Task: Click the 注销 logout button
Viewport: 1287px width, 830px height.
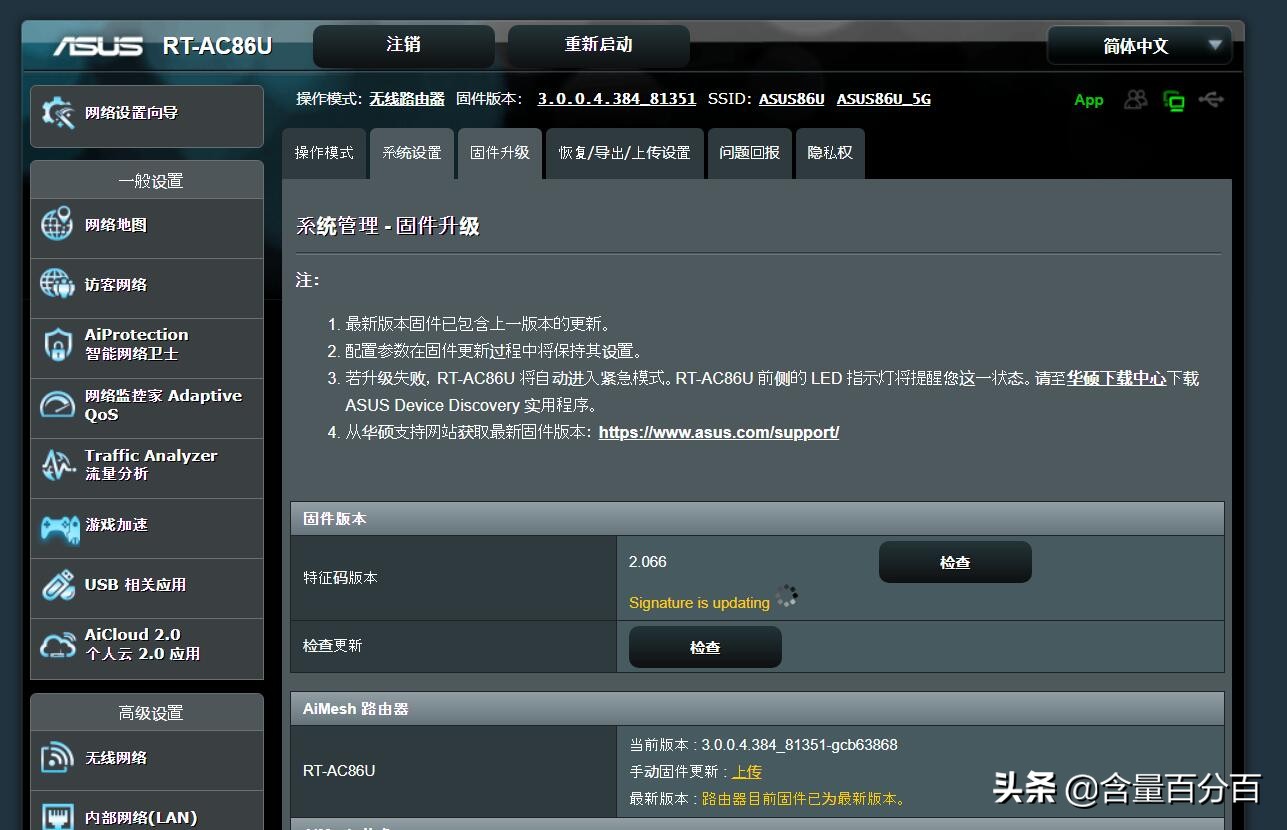Action: 404,45
